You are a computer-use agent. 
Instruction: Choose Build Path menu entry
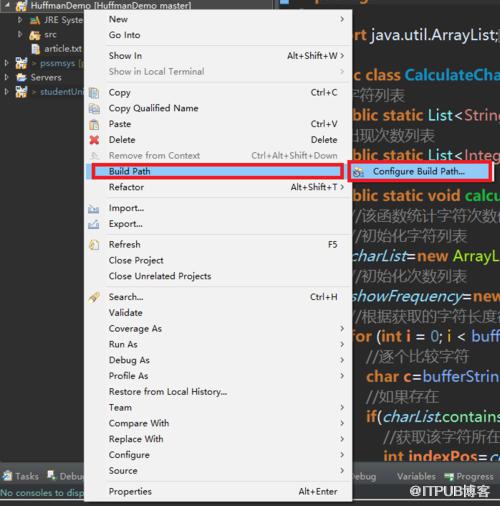[218, 171]
